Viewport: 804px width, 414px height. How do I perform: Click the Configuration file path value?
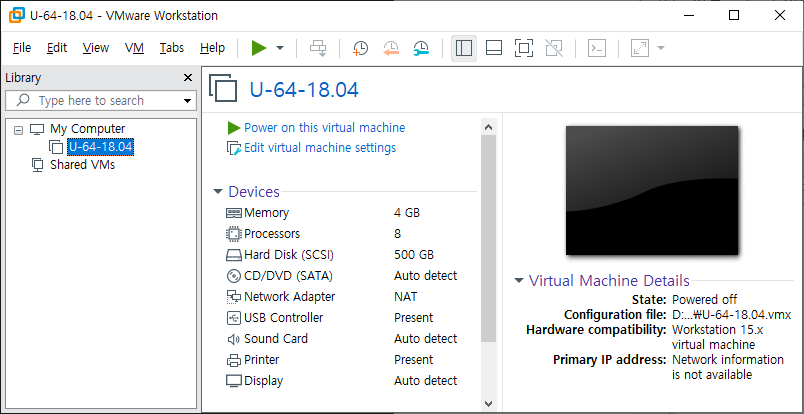pos(732,315)
